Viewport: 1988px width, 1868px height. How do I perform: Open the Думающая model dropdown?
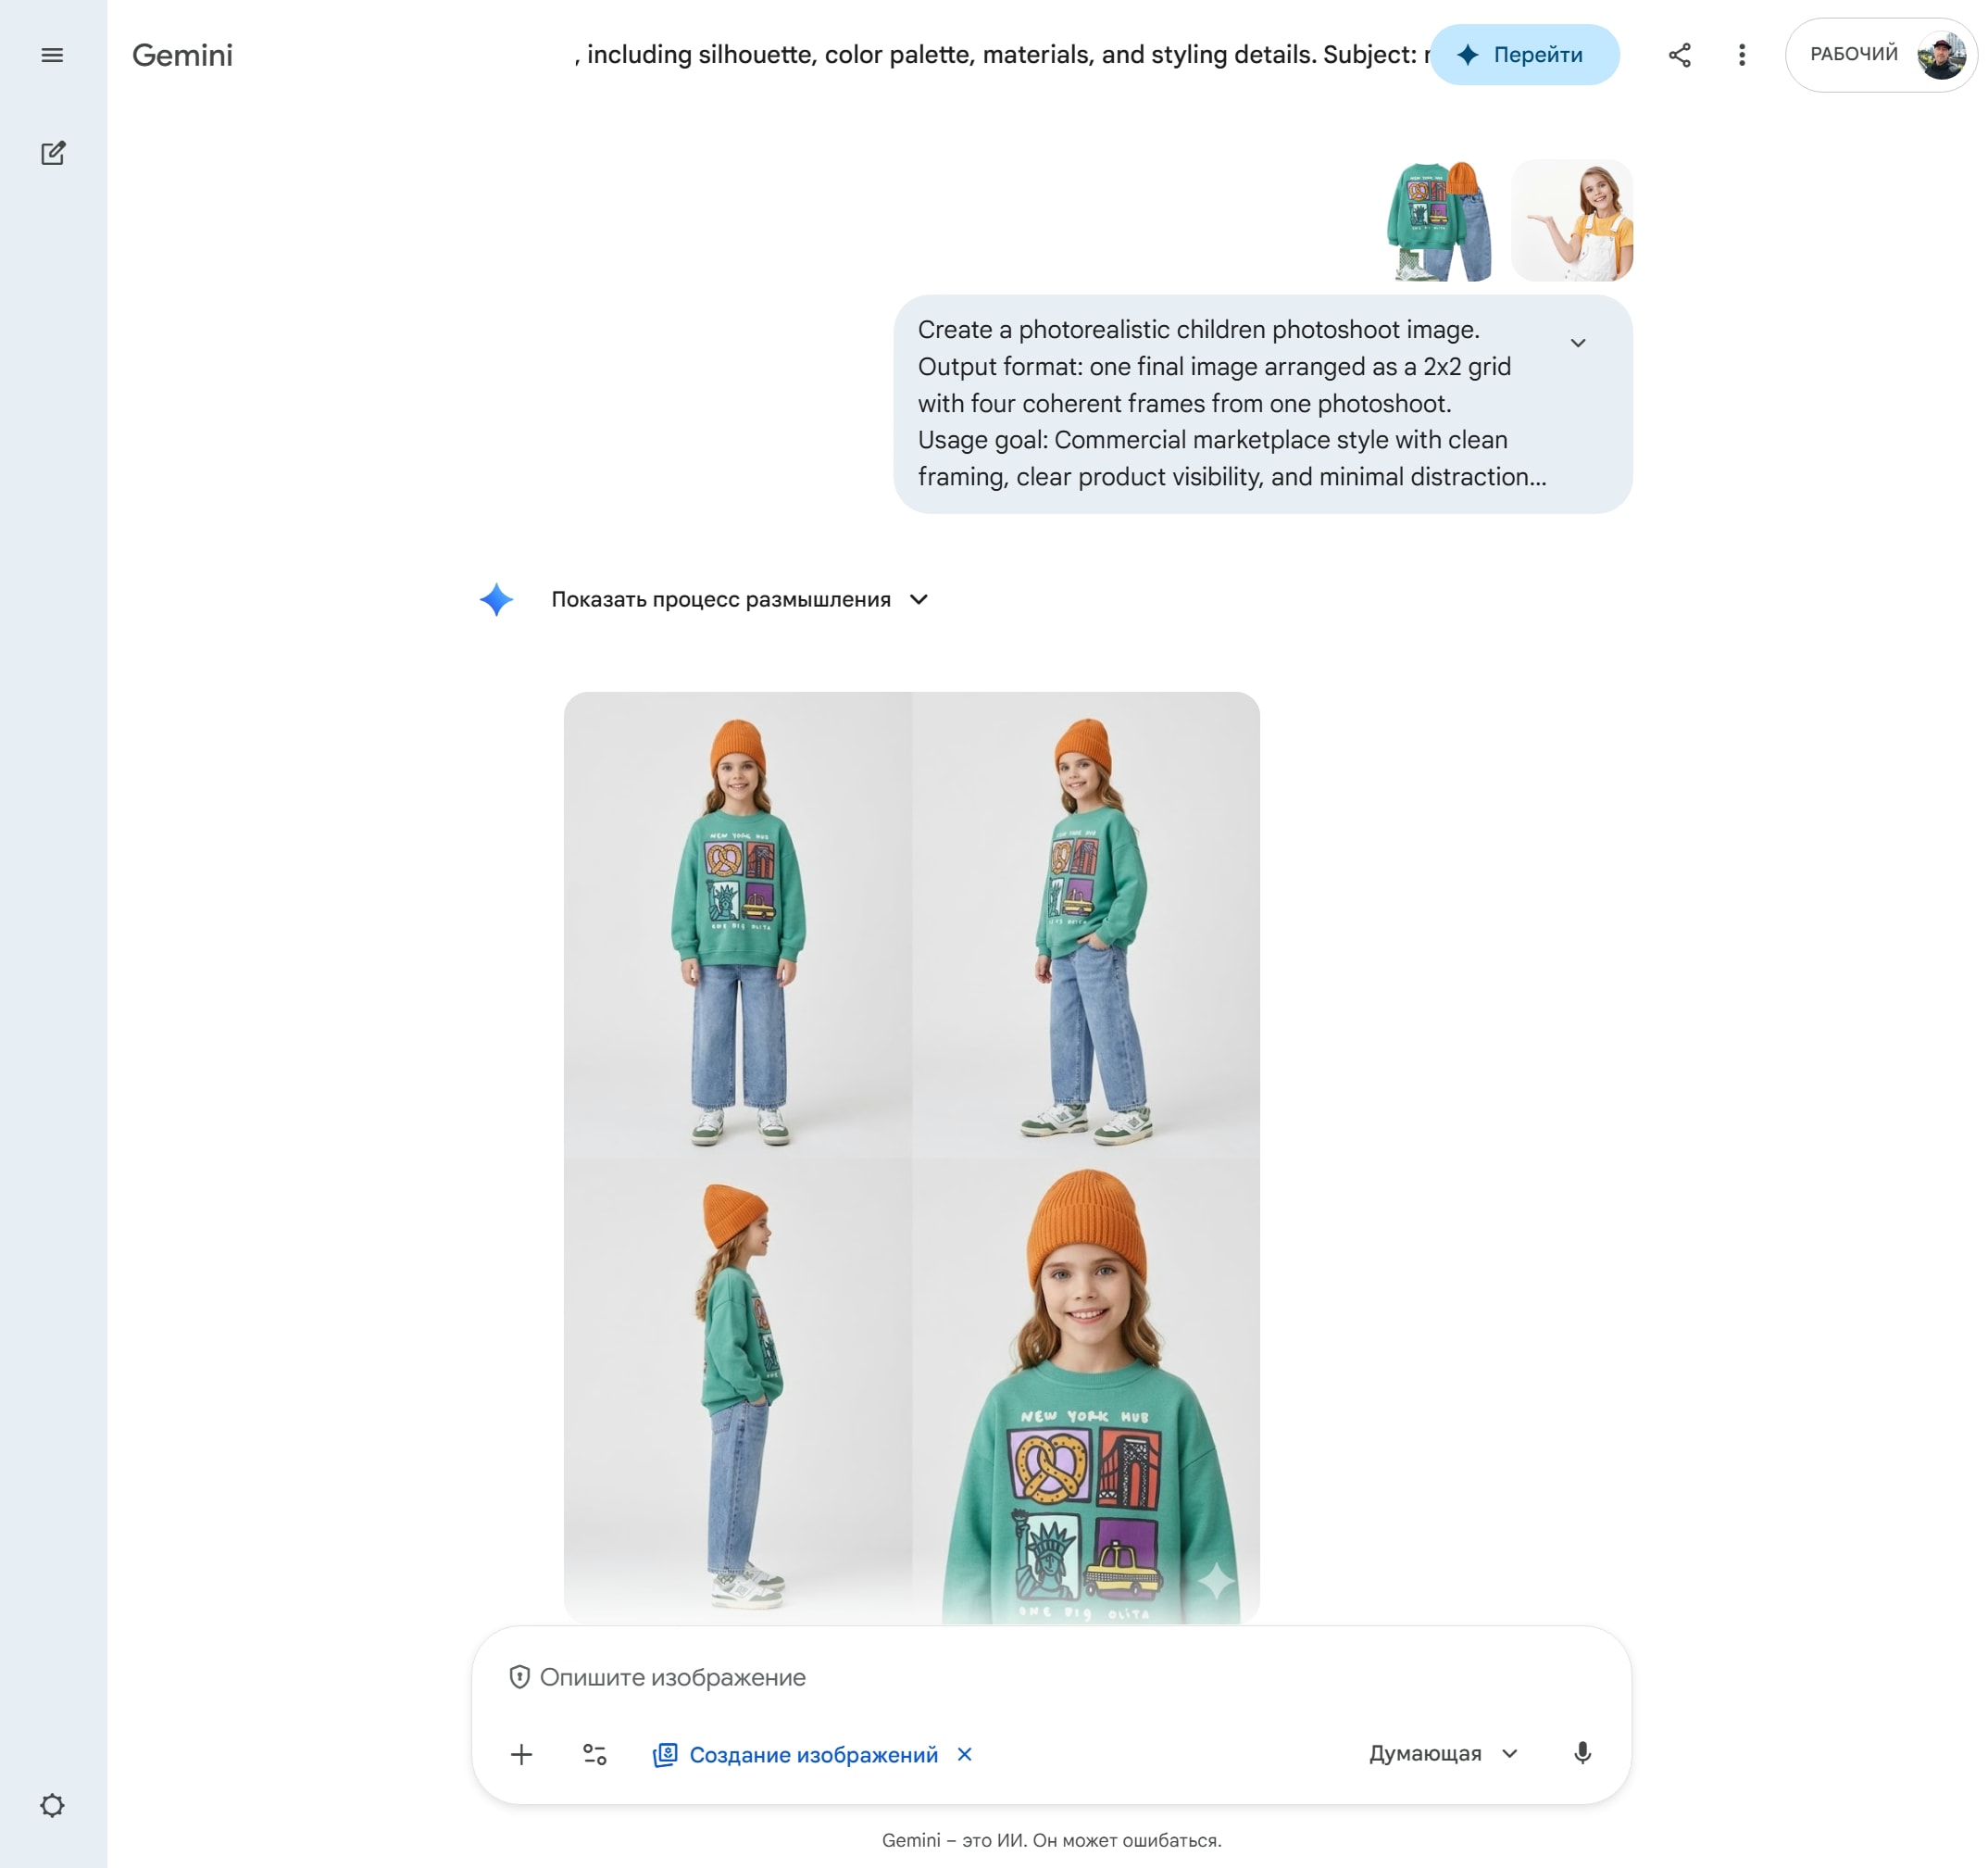pyautogui.click(x=1442, y=1753)
